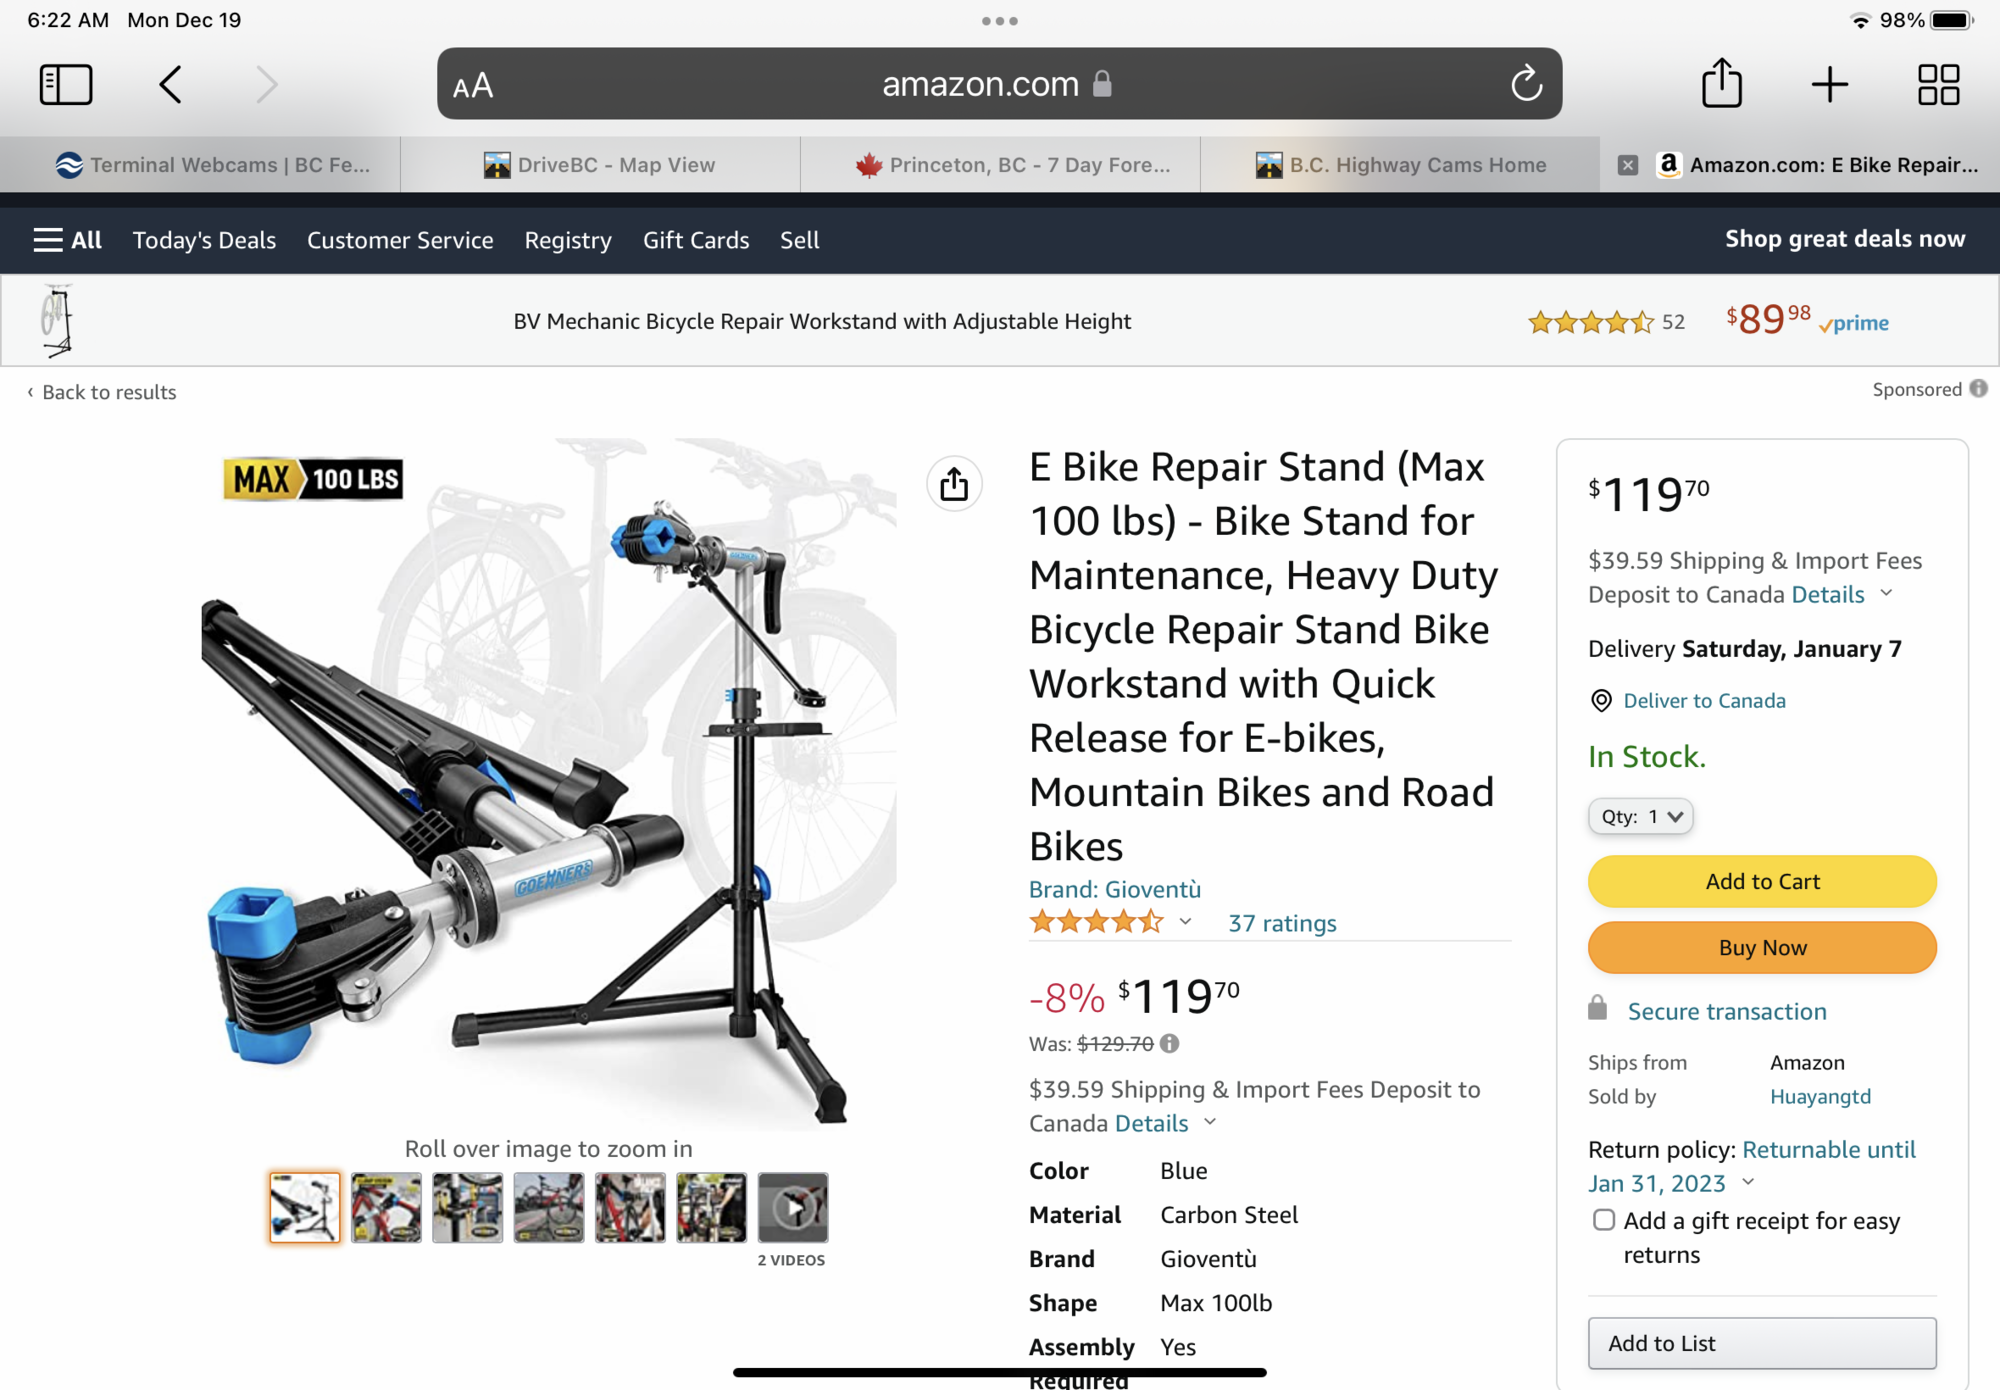Tap the share icon beside product image

(954, 484)
